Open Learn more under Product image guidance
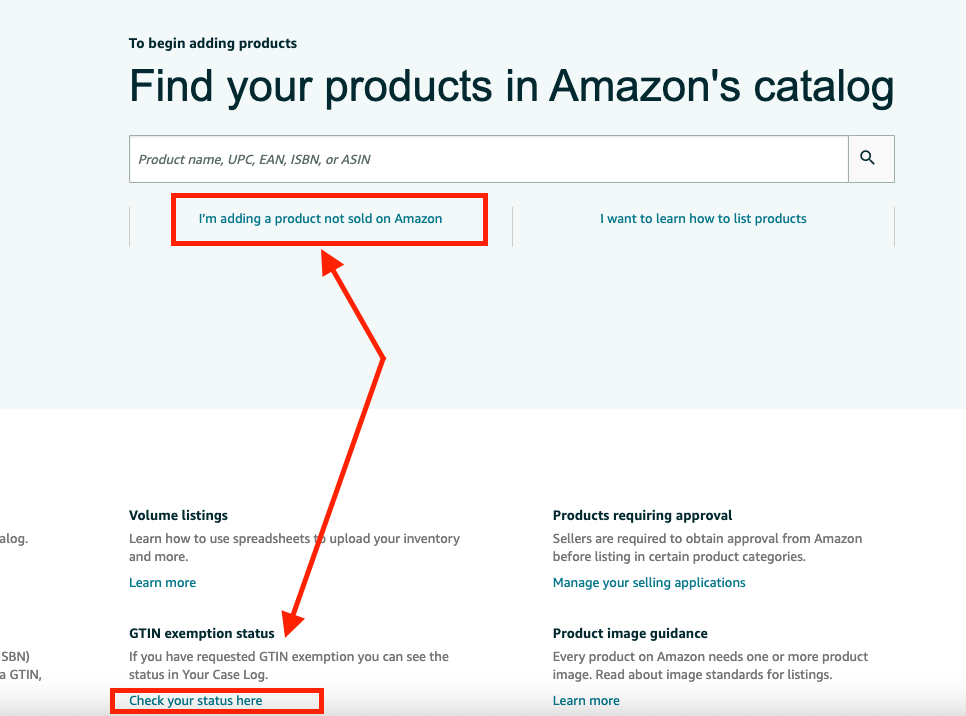 point(586,701)
